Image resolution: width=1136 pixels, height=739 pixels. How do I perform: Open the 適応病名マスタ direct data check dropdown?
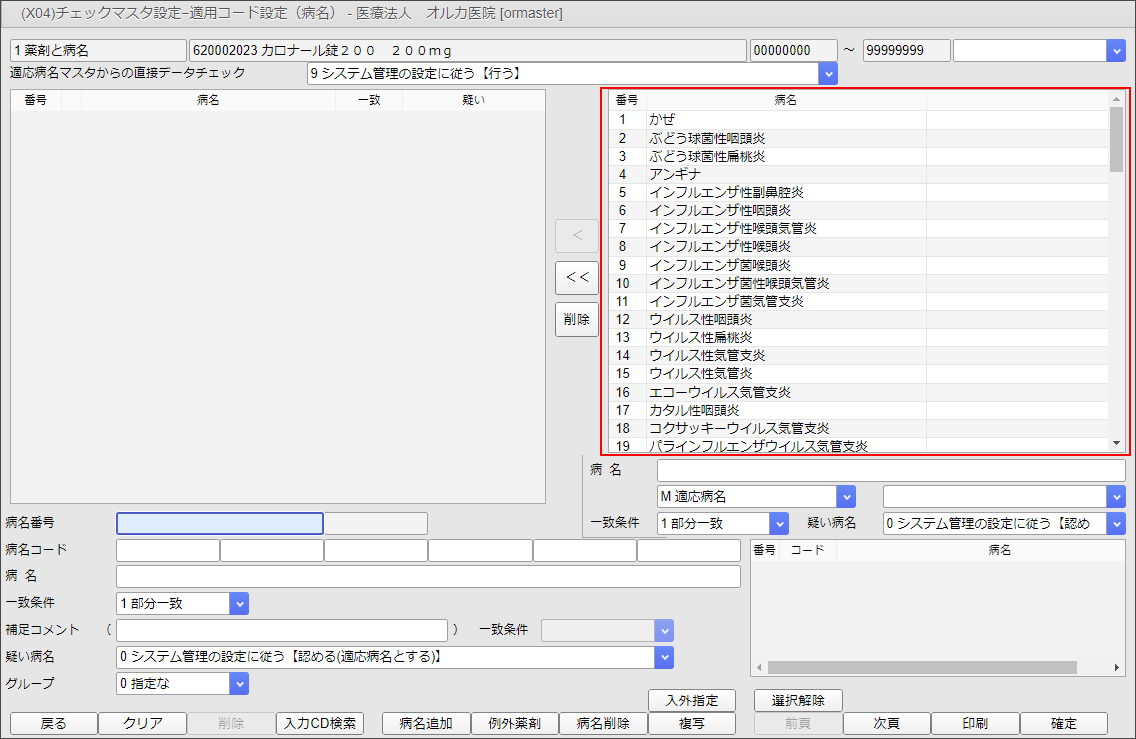(827, 73)
